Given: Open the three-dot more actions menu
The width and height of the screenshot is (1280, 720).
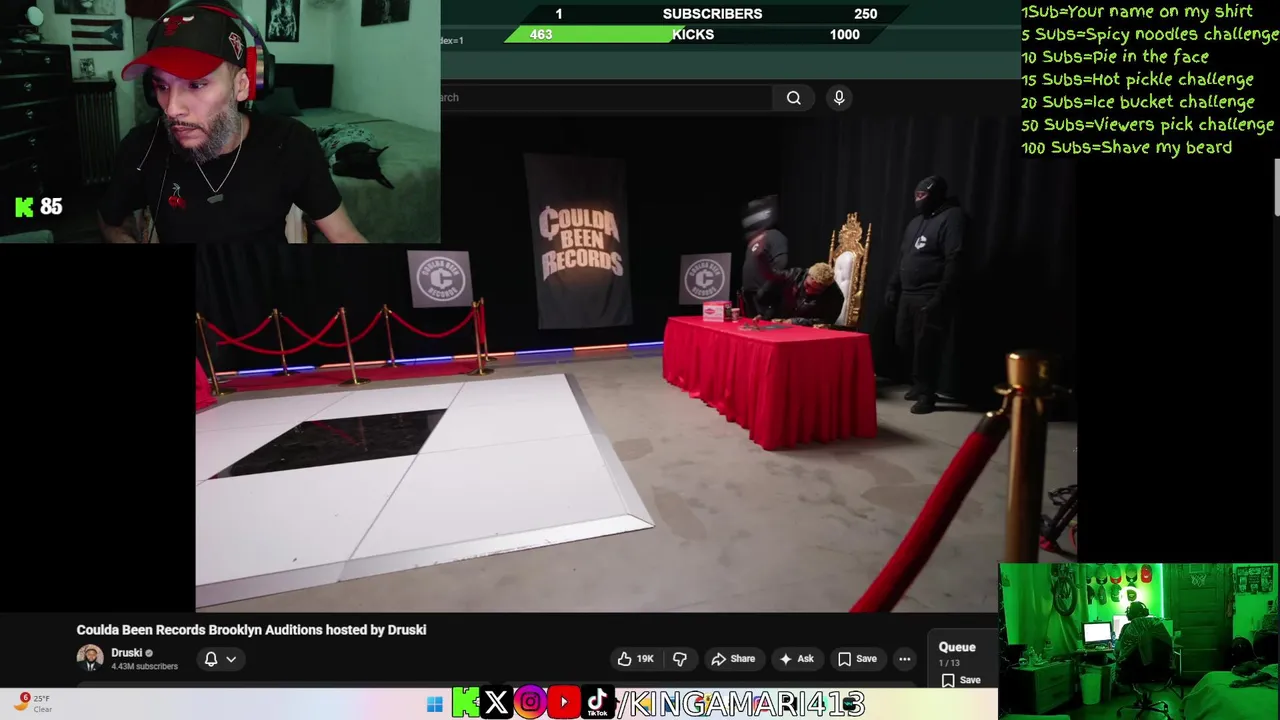Looking at the screenshot, I should pyautogui.click(x=904, y=659).
